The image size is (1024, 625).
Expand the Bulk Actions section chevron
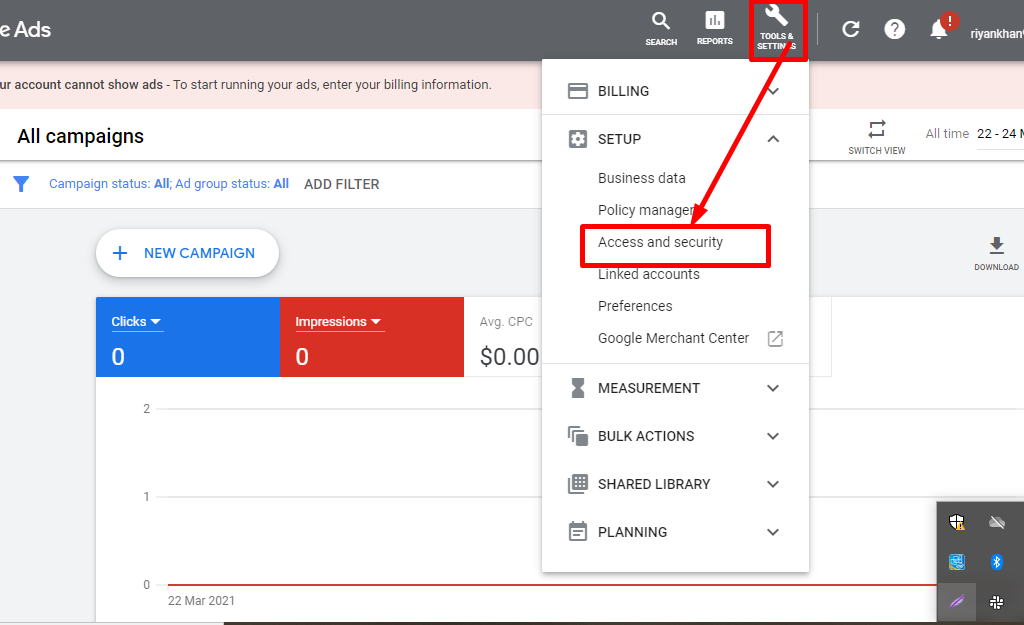coord(773,436)
